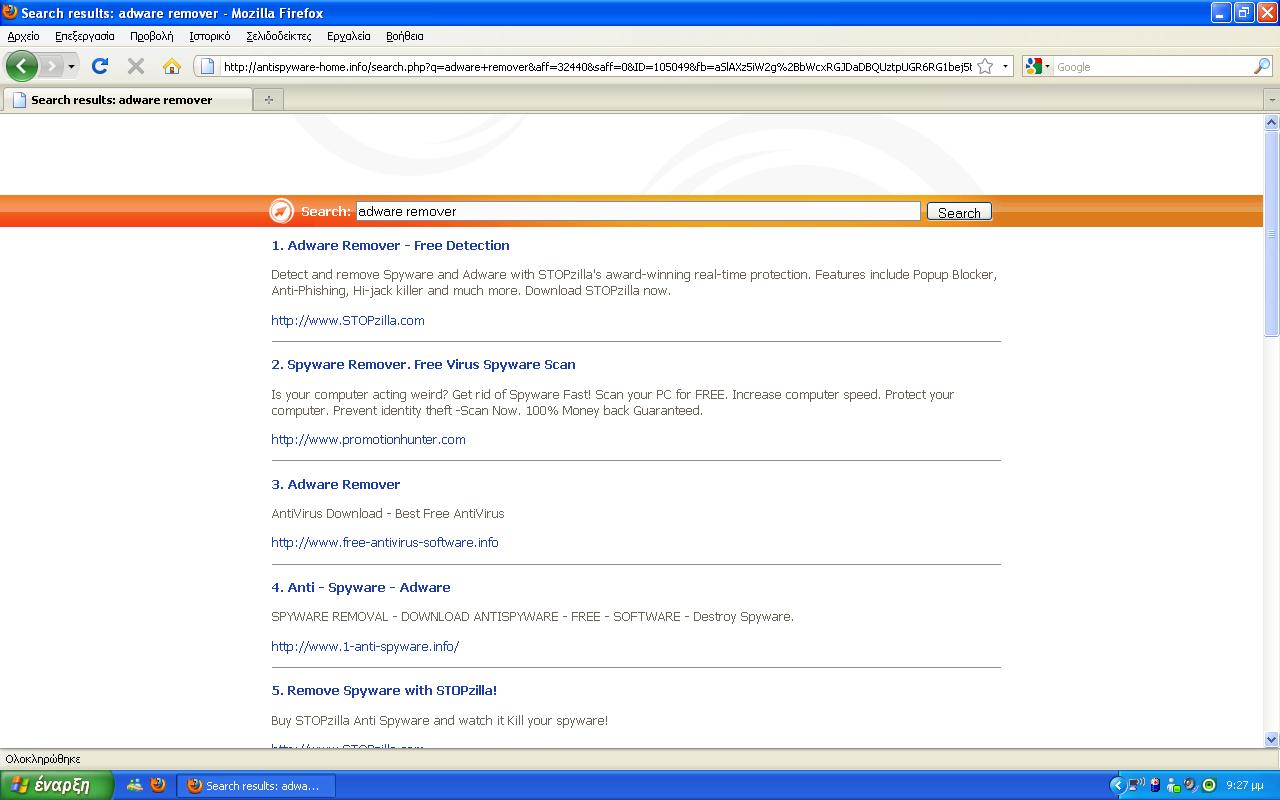Open the Google search engine selector
The height and width of the screenshot is (800, 1280).
pos(1039,67)
